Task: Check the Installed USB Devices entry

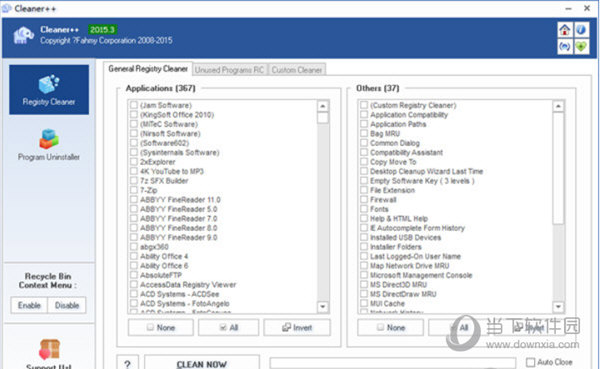Action: click(x=364, y=237)
